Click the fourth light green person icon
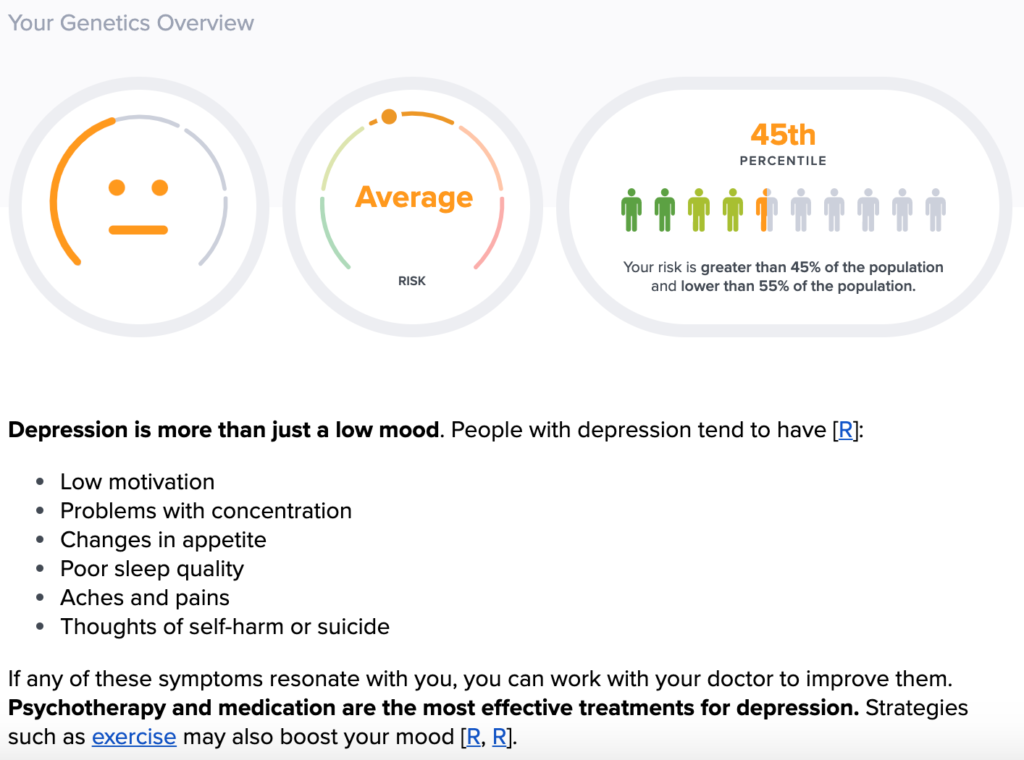 [x=733, y=210]
